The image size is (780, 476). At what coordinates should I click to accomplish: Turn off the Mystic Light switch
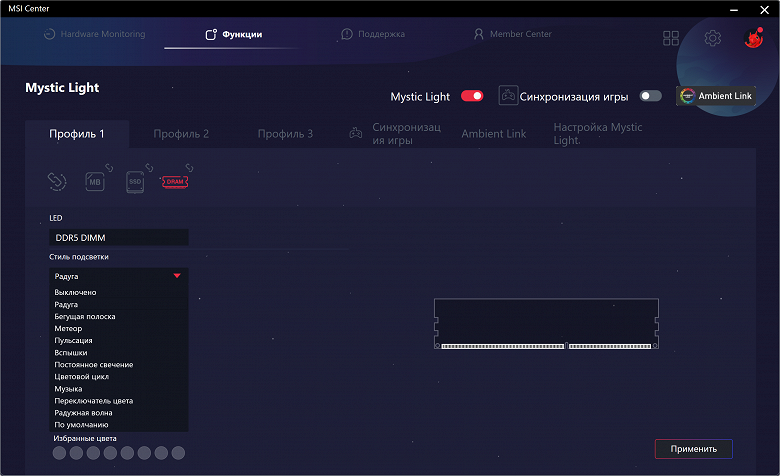coord(472,96)
